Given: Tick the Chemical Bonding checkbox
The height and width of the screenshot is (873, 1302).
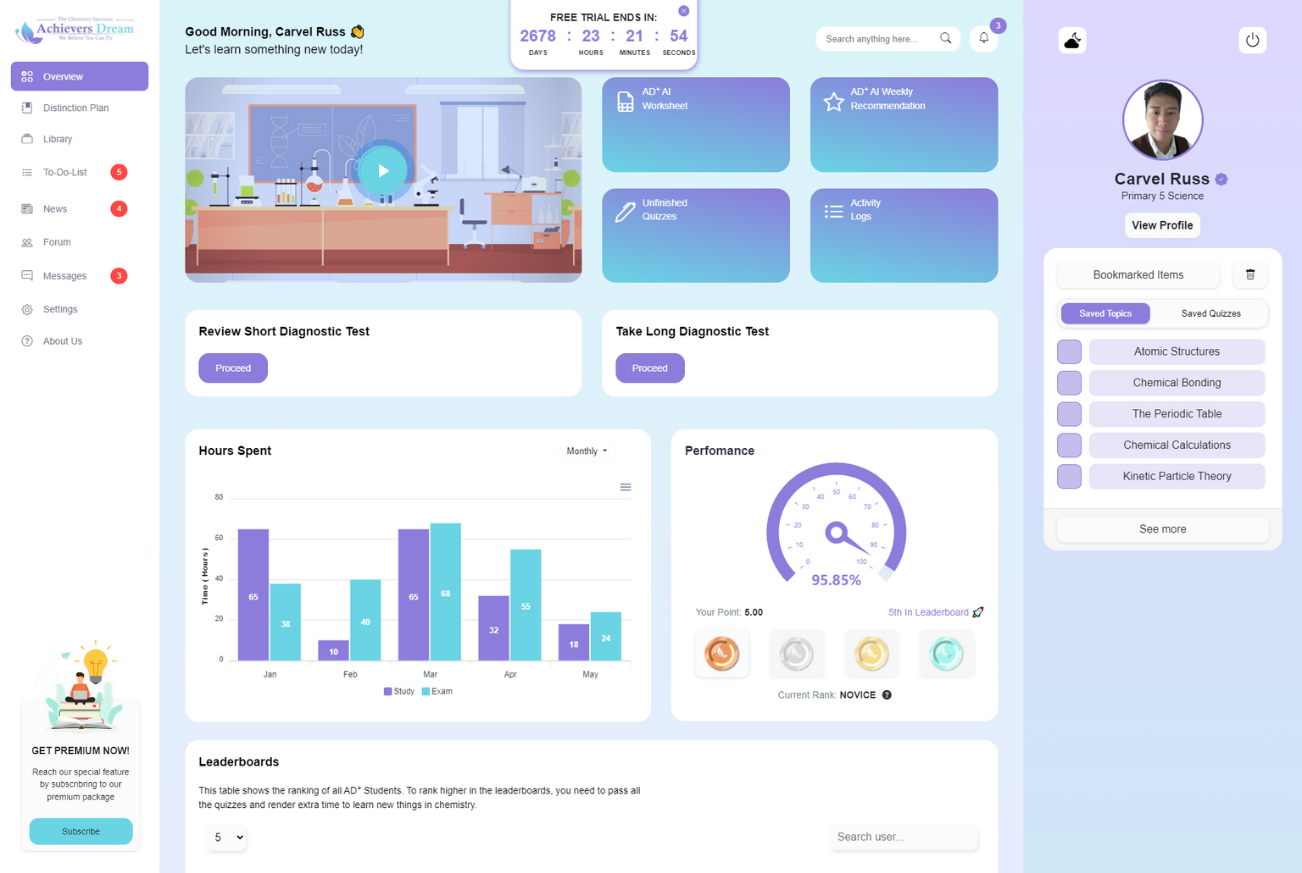Looking at the screenshot, I should point(1069,383).
